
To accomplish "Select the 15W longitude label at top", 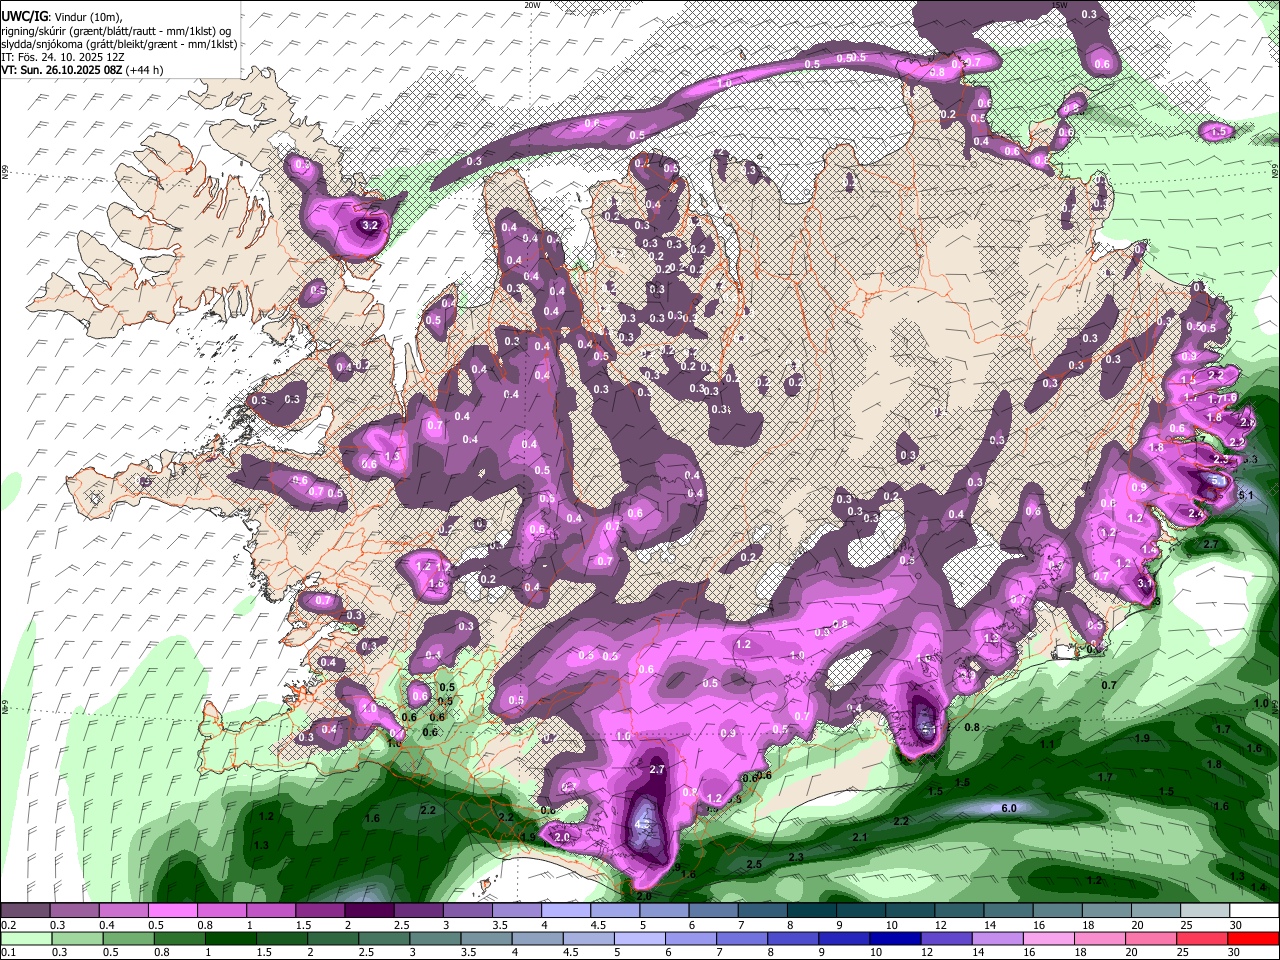I will [1060, 5].
